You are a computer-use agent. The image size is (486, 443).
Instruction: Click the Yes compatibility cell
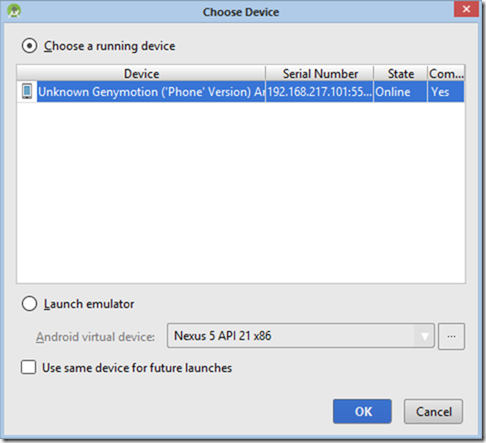coord(446,92)
